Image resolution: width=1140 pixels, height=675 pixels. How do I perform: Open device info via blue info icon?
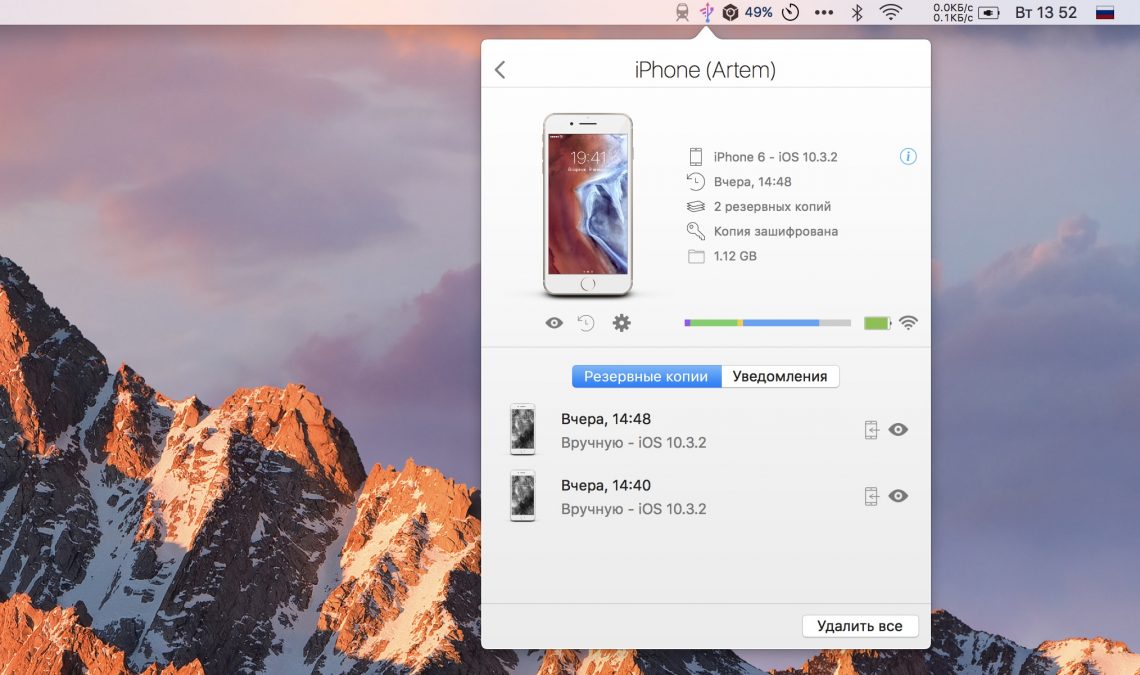pos(908,157)
